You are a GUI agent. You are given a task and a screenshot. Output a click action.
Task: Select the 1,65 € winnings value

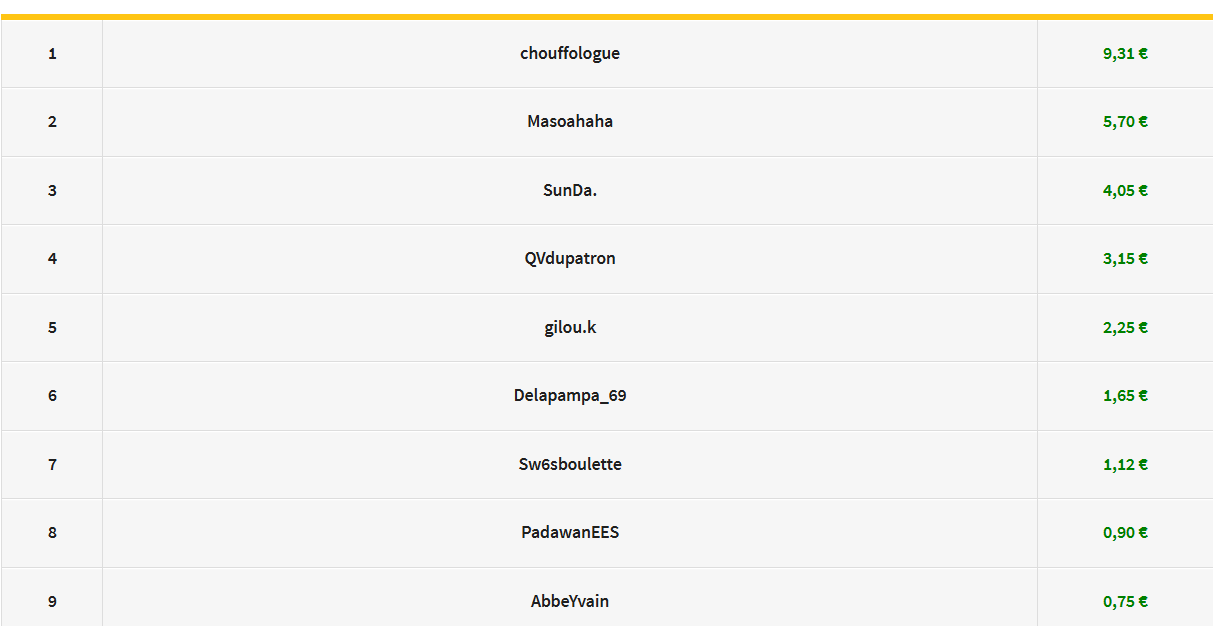(x=1125, y=396)
